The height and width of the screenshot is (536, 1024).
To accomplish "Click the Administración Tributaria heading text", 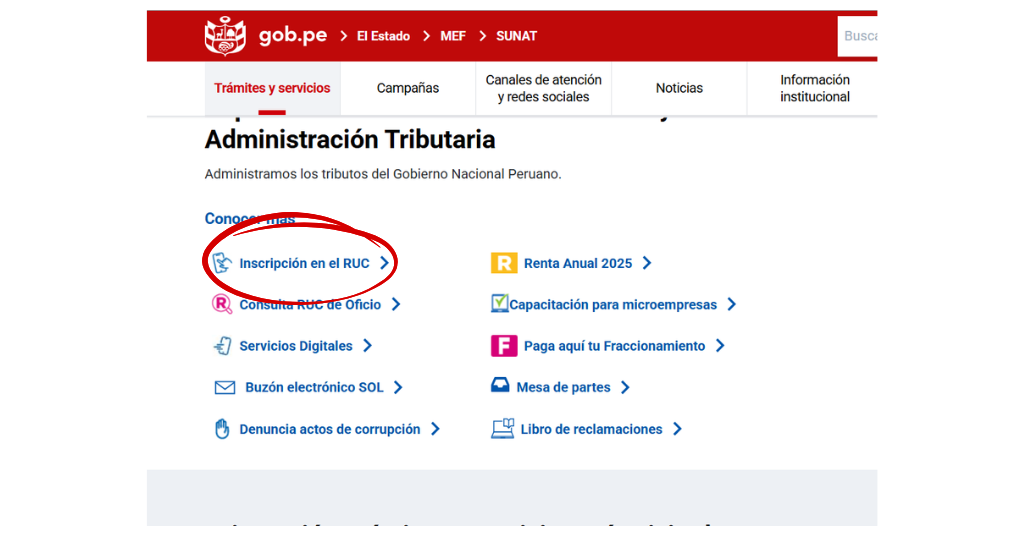I will [350, 140].
